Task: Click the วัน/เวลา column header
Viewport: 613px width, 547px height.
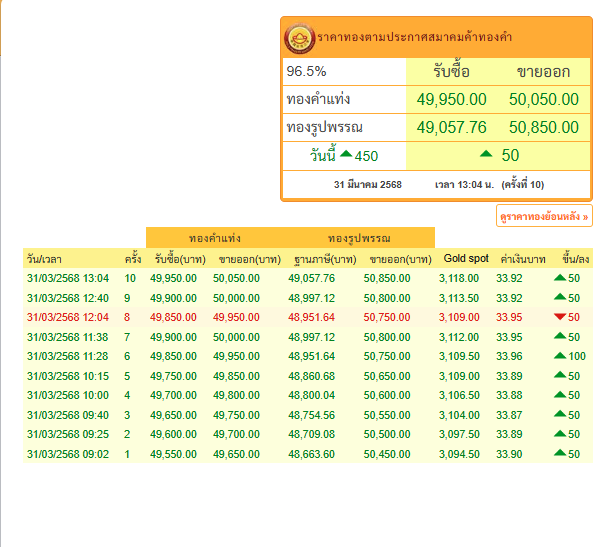Action: (44, 259)
